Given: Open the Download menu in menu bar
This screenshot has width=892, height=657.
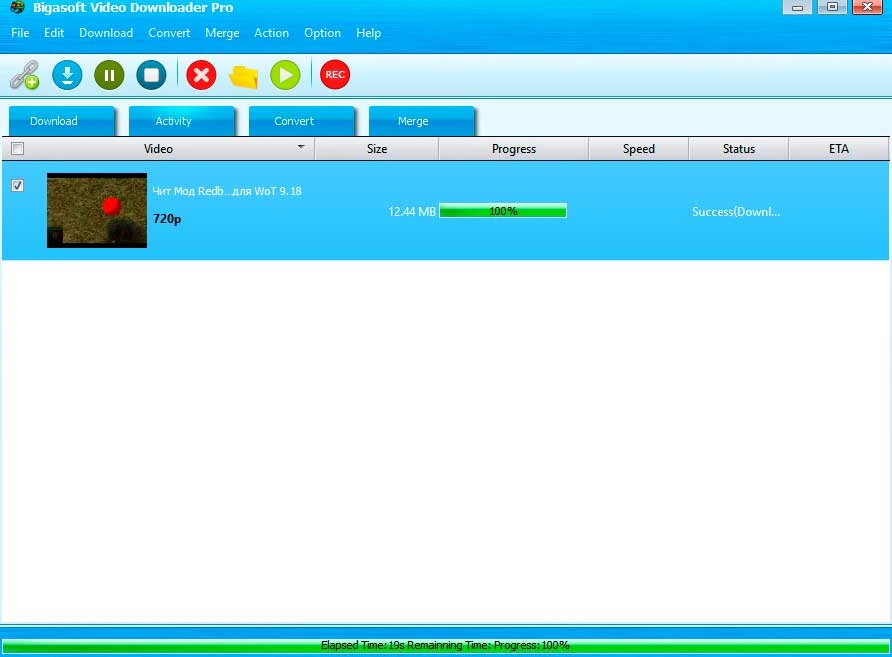Looking at the screenshot, I should 106,33.
